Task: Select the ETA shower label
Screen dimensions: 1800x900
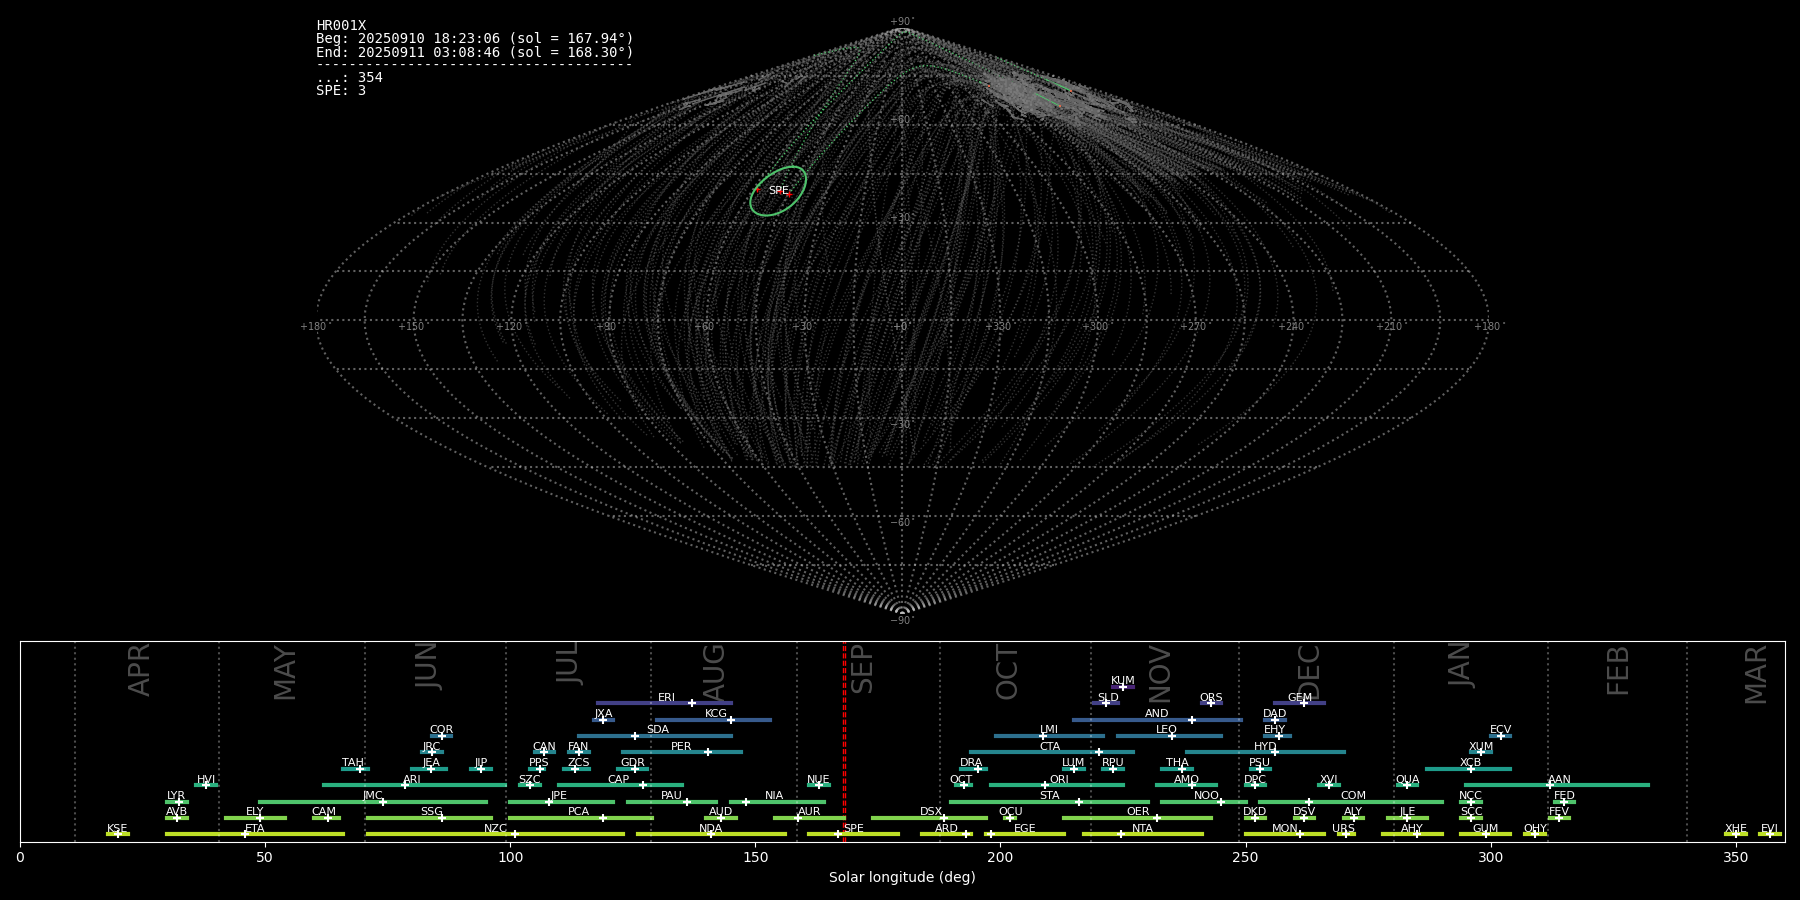Action: click(x=255, y=829)
